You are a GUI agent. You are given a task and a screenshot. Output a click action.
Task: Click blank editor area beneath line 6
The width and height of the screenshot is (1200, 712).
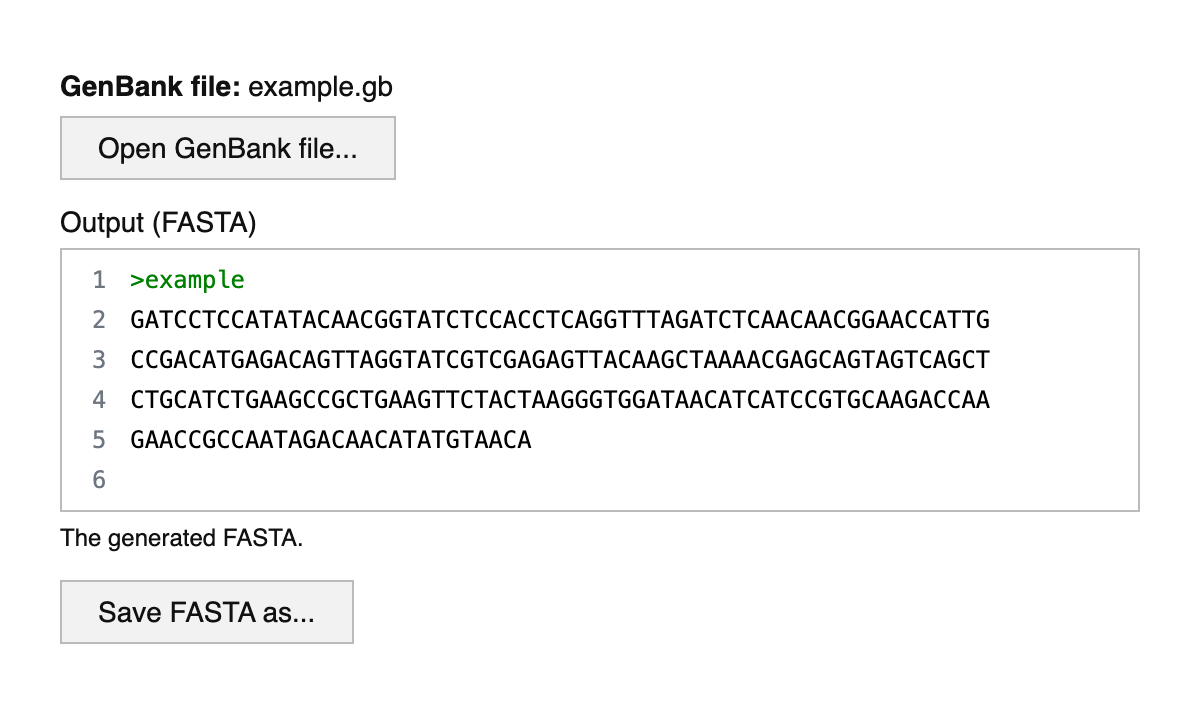(600, 501)
